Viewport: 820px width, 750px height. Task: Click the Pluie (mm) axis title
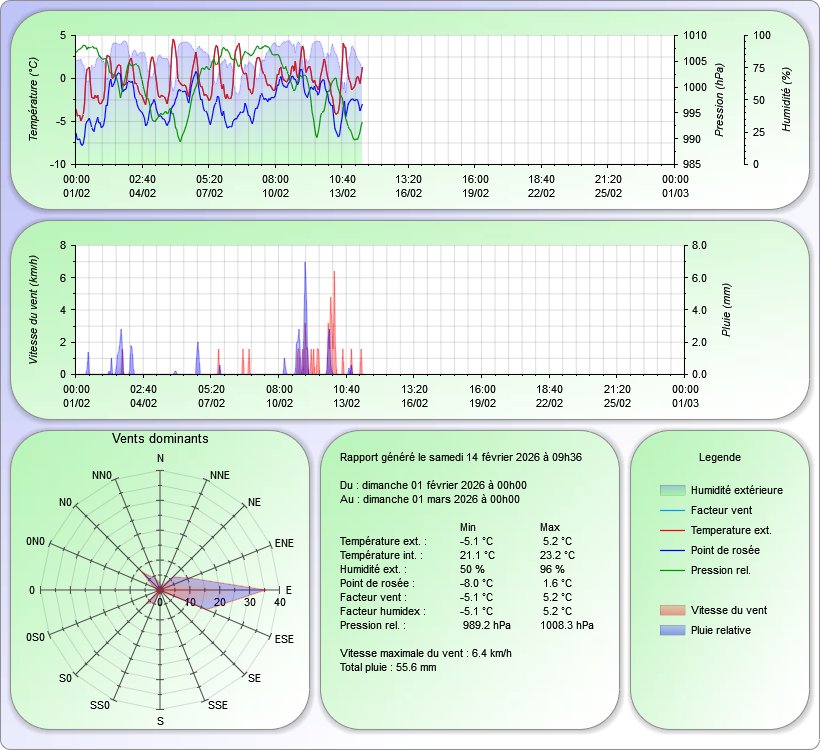tap(727, 308)
